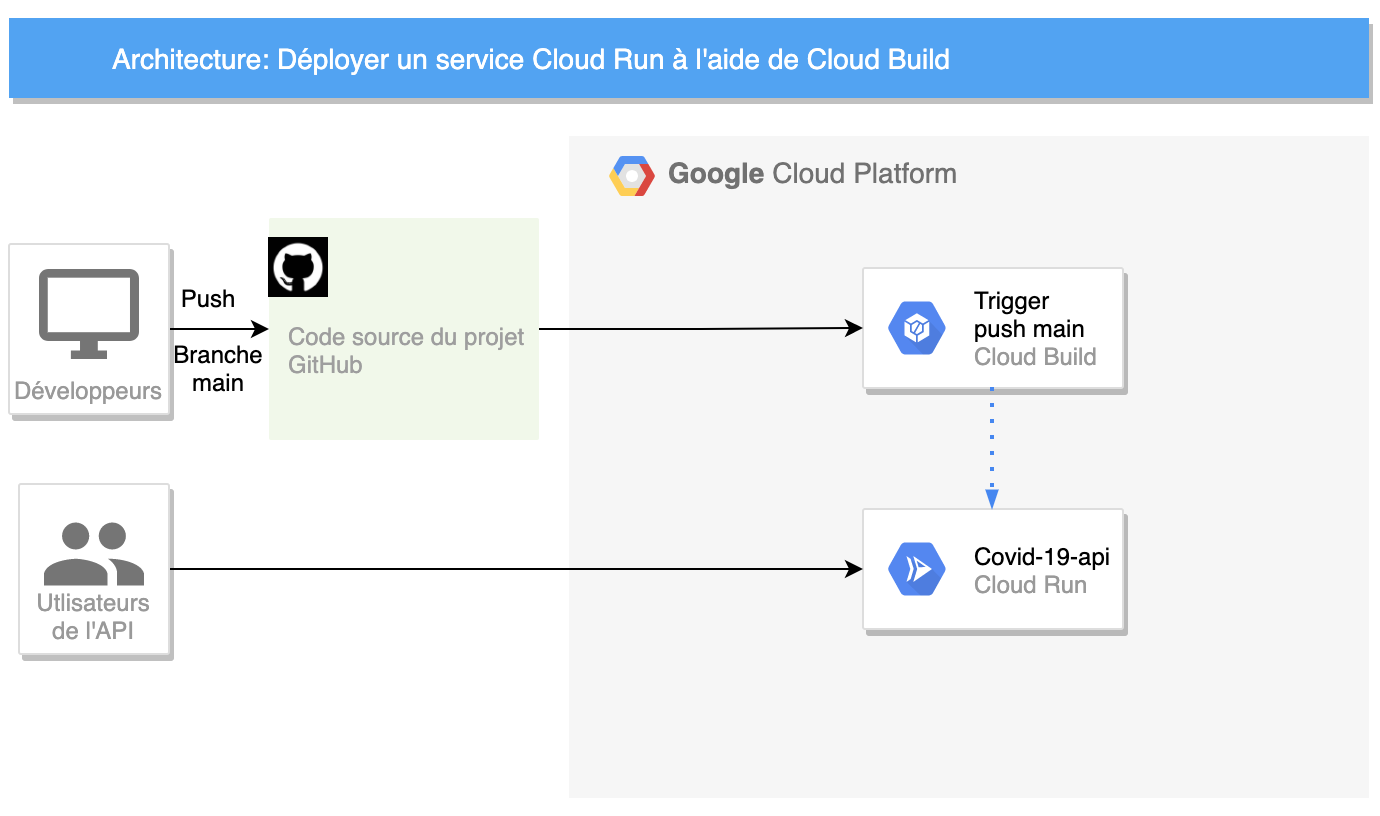Select the Cloud Build hexagon icon
Screen dimensions: 1380x816
click(x=917, y=329)
